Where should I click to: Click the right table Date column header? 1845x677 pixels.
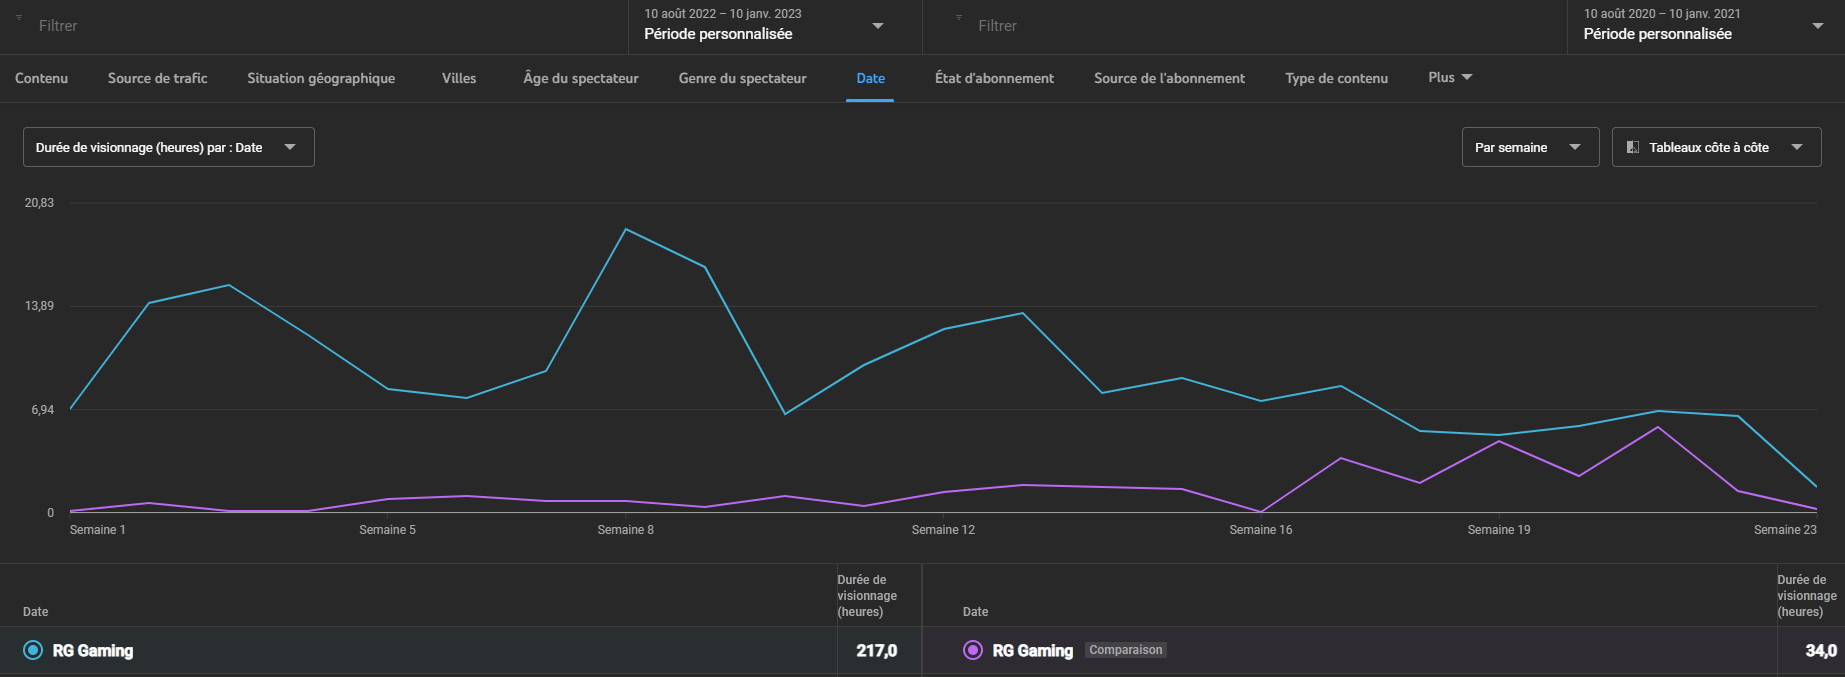(x=976, y=612)
